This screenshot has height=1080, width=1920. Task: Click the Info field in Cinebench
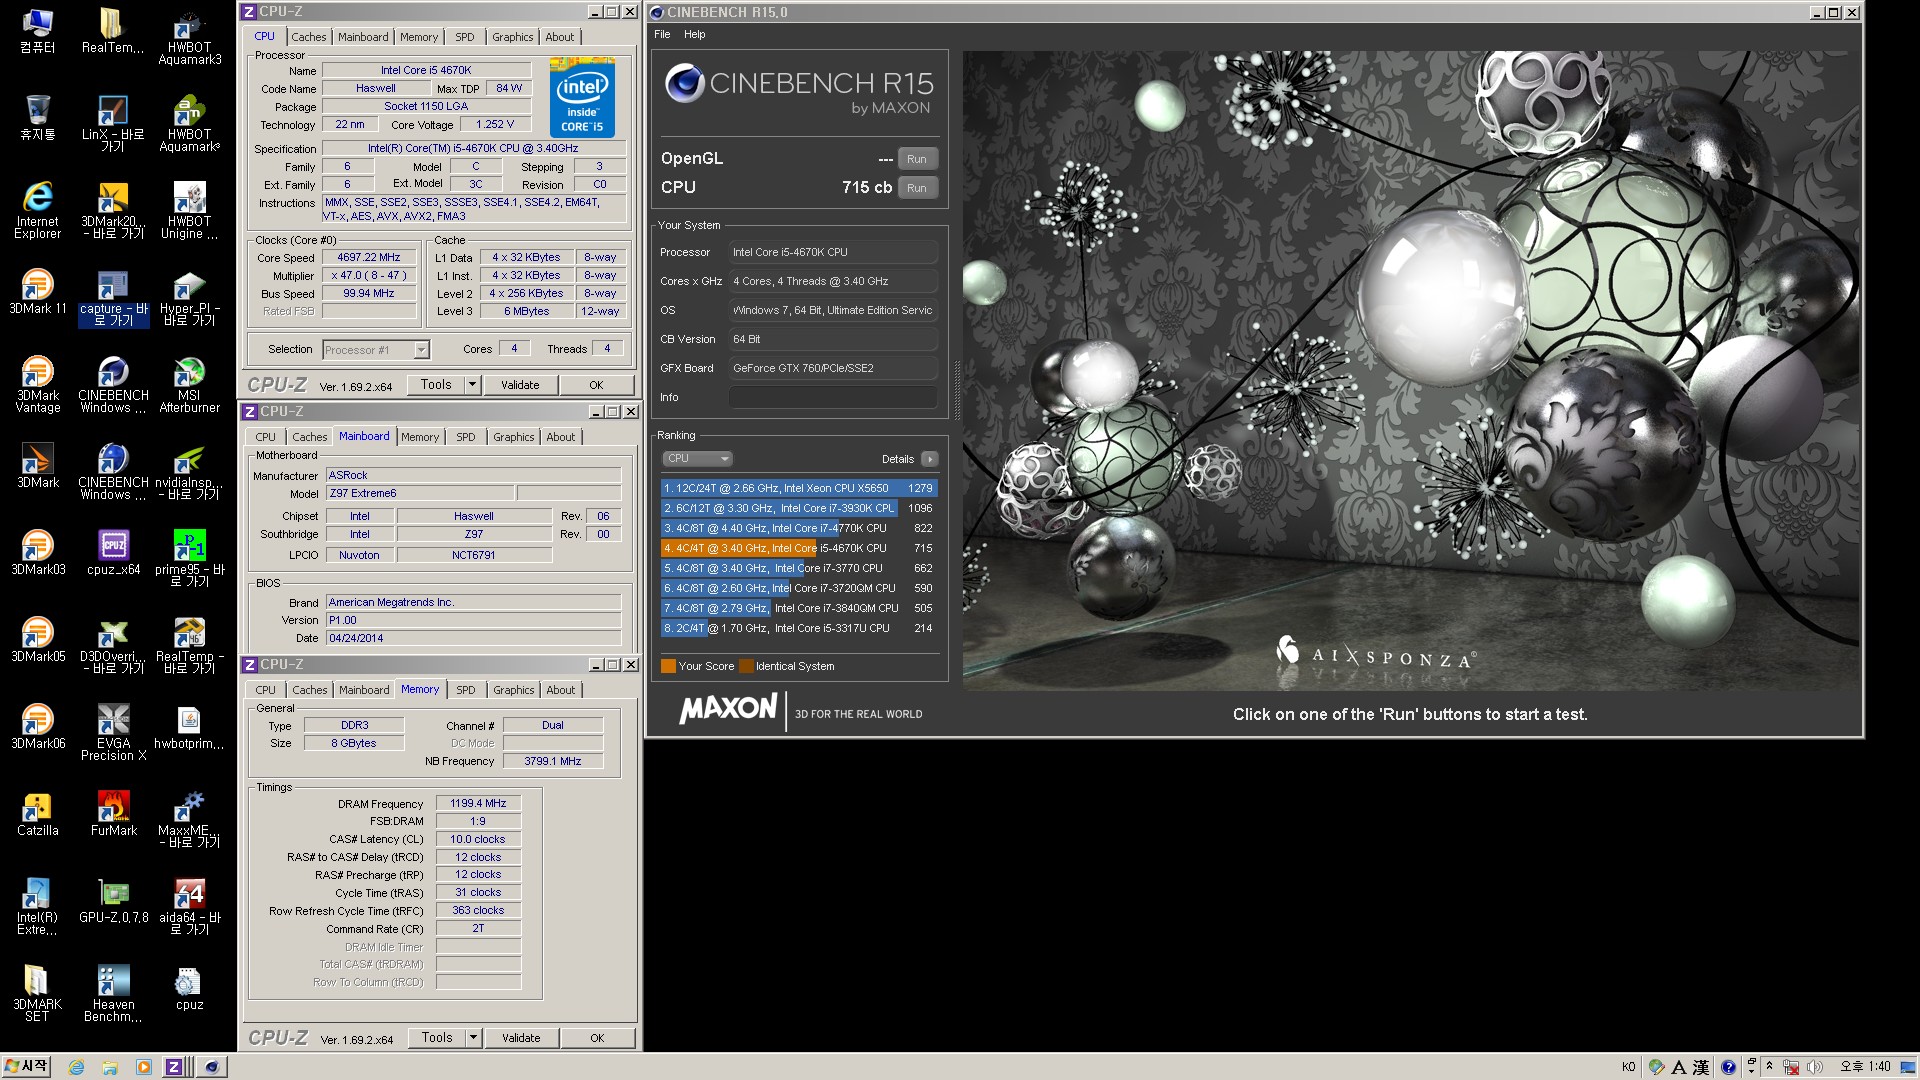click(x=833, y=397)
